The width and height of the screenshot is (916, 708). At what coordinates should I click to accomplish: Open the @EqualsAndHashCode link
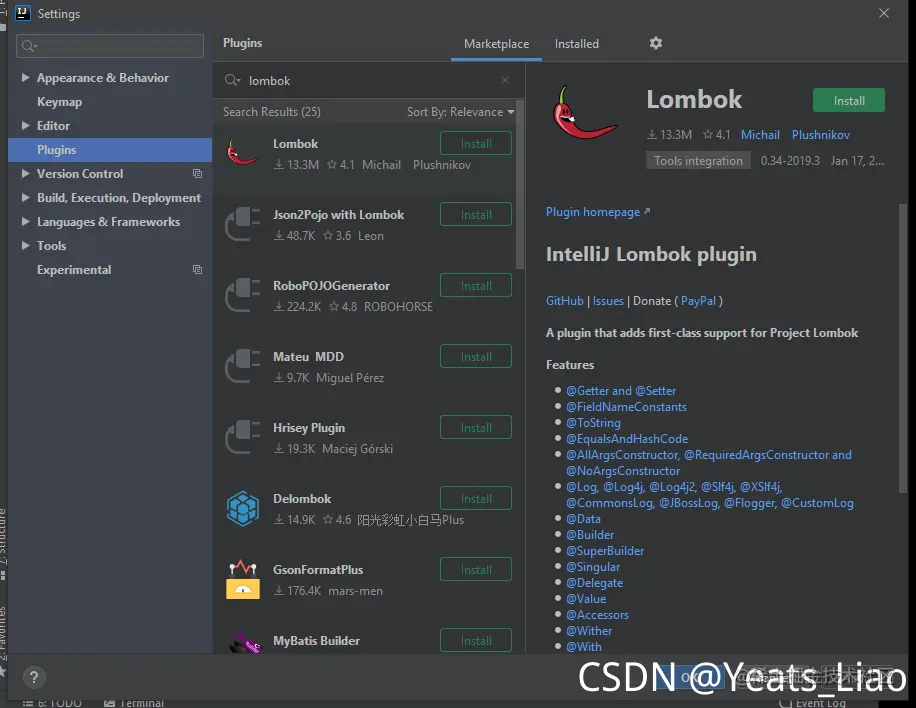coord(626,439)
